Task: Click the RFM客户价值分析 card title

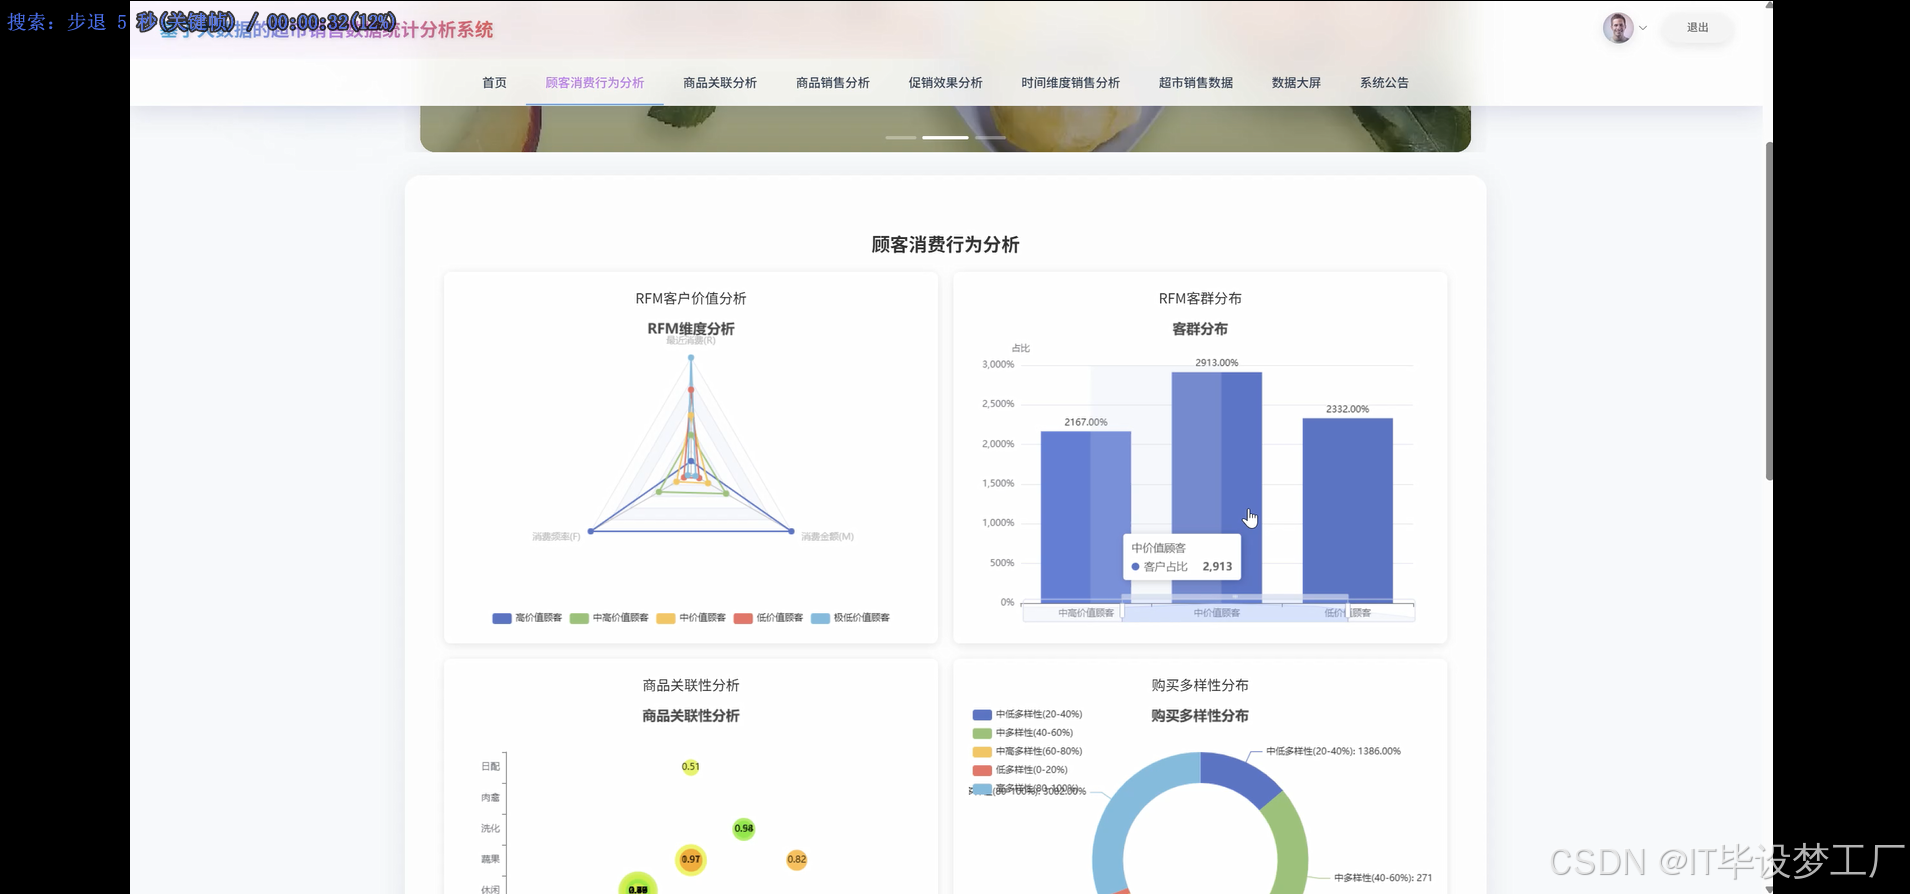Action: tap(691, 298)
